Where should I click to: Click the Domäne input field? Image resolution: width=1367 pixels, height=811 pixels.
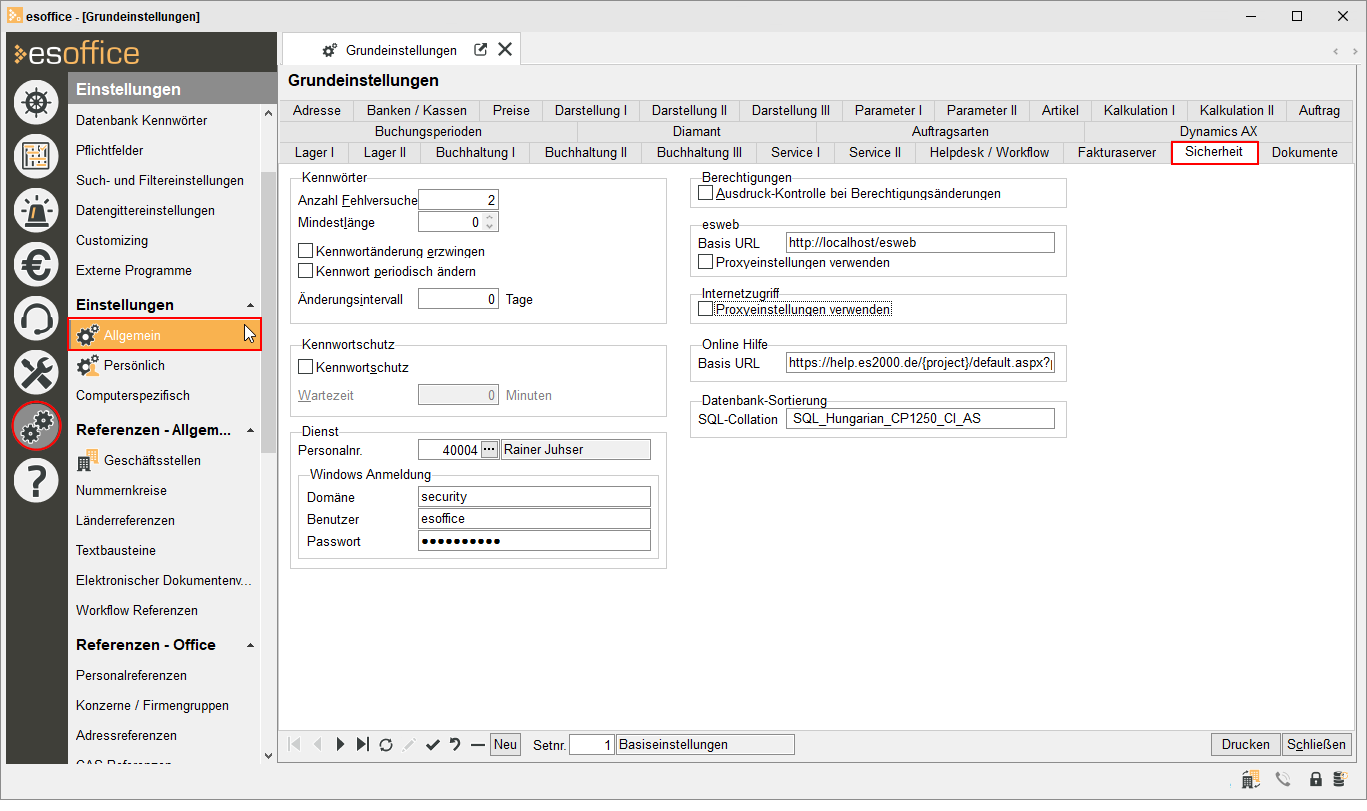(x=535, y=497)
